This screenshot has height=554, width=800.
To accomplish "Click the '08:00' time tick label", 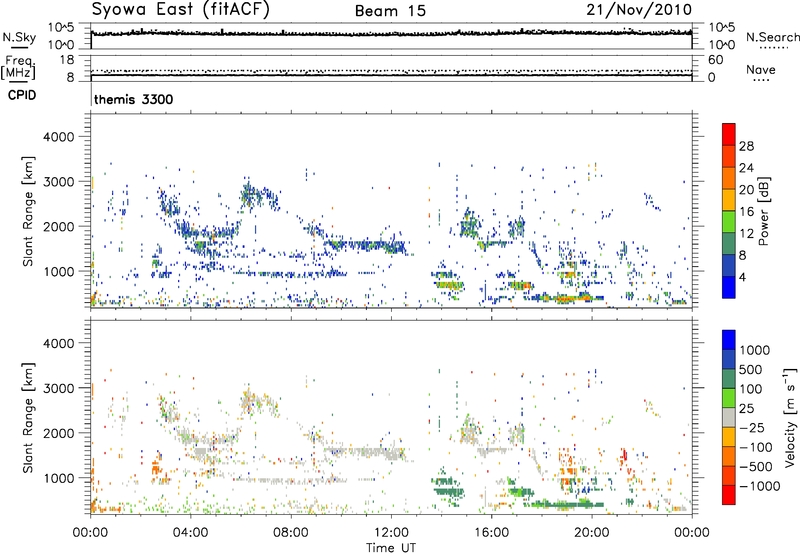I will click(x=291, y=533).
